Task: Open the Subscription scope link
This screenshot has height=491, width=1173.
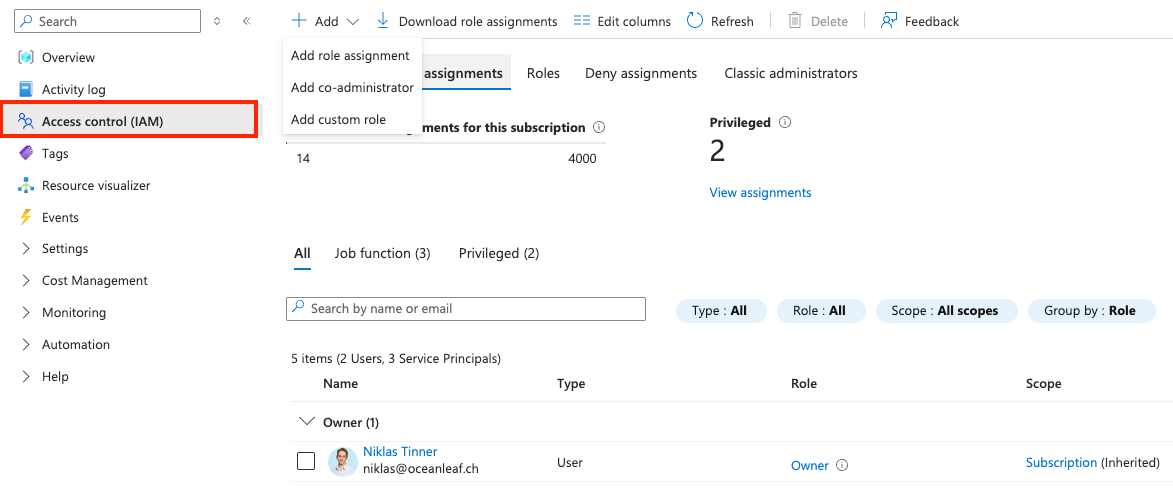Action: click(x=1061, y=463)
